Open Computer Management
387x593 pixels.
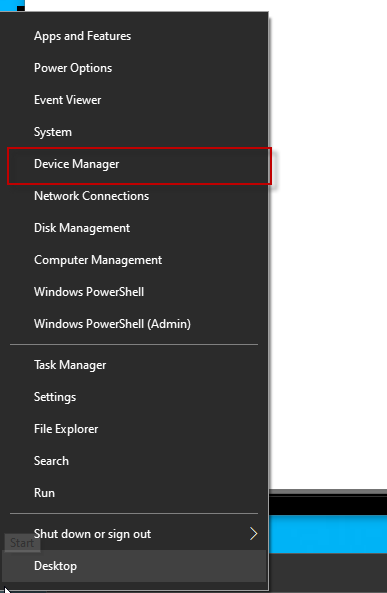[134, 260]
